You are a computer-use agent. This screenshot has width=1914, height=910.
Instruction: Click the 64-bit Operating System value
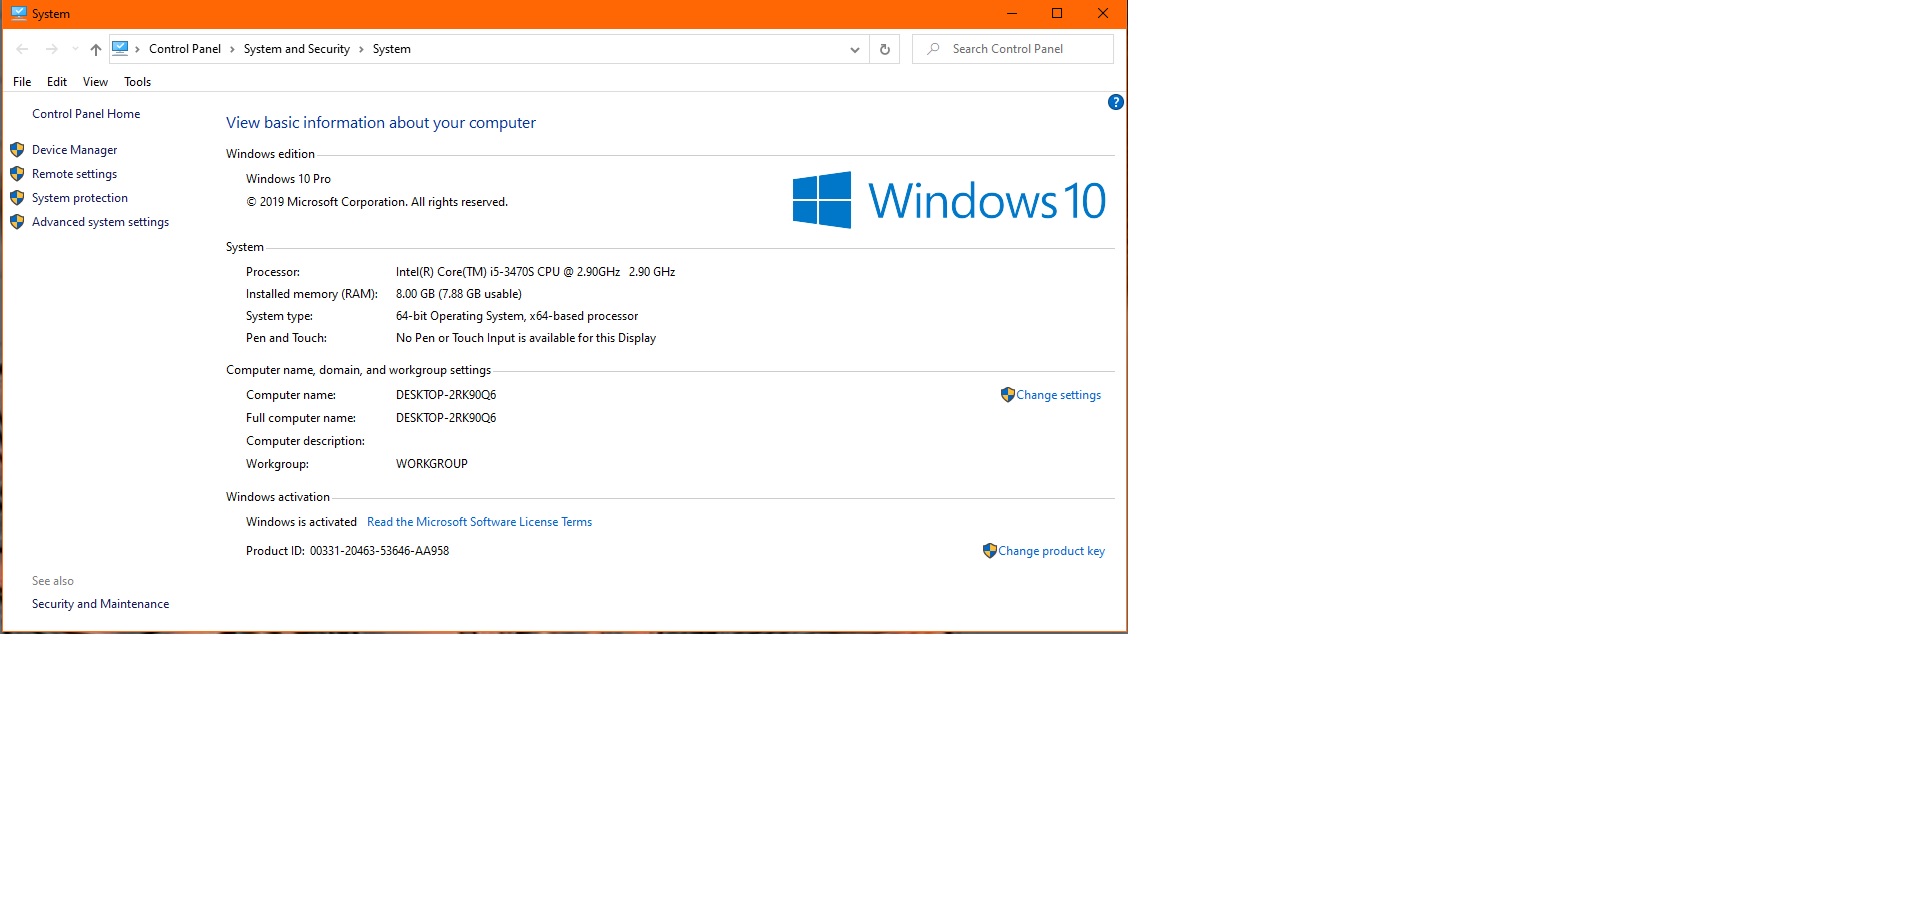coord(517,316)
